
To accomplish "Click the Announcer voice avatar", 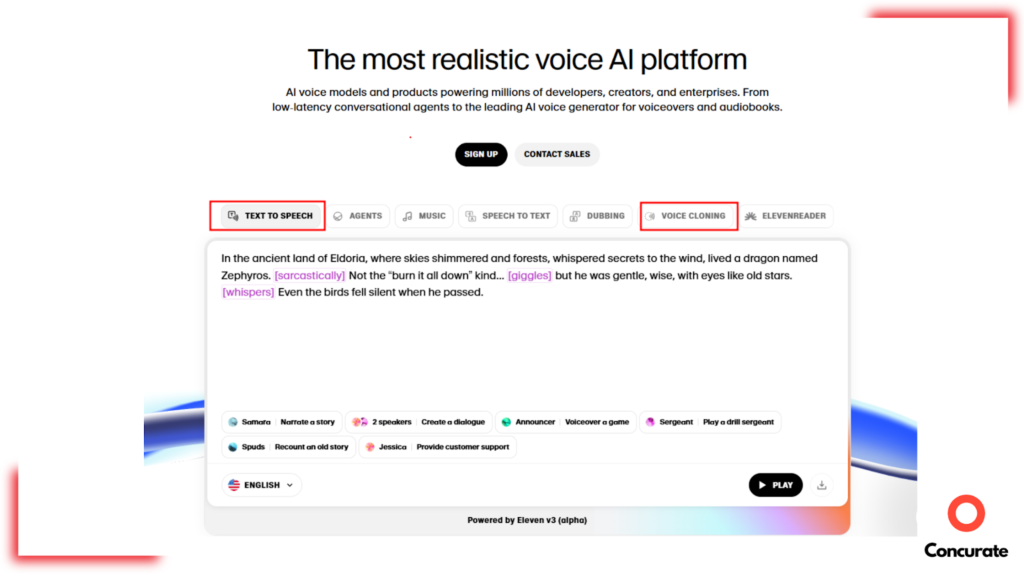I will pos(507,422).
